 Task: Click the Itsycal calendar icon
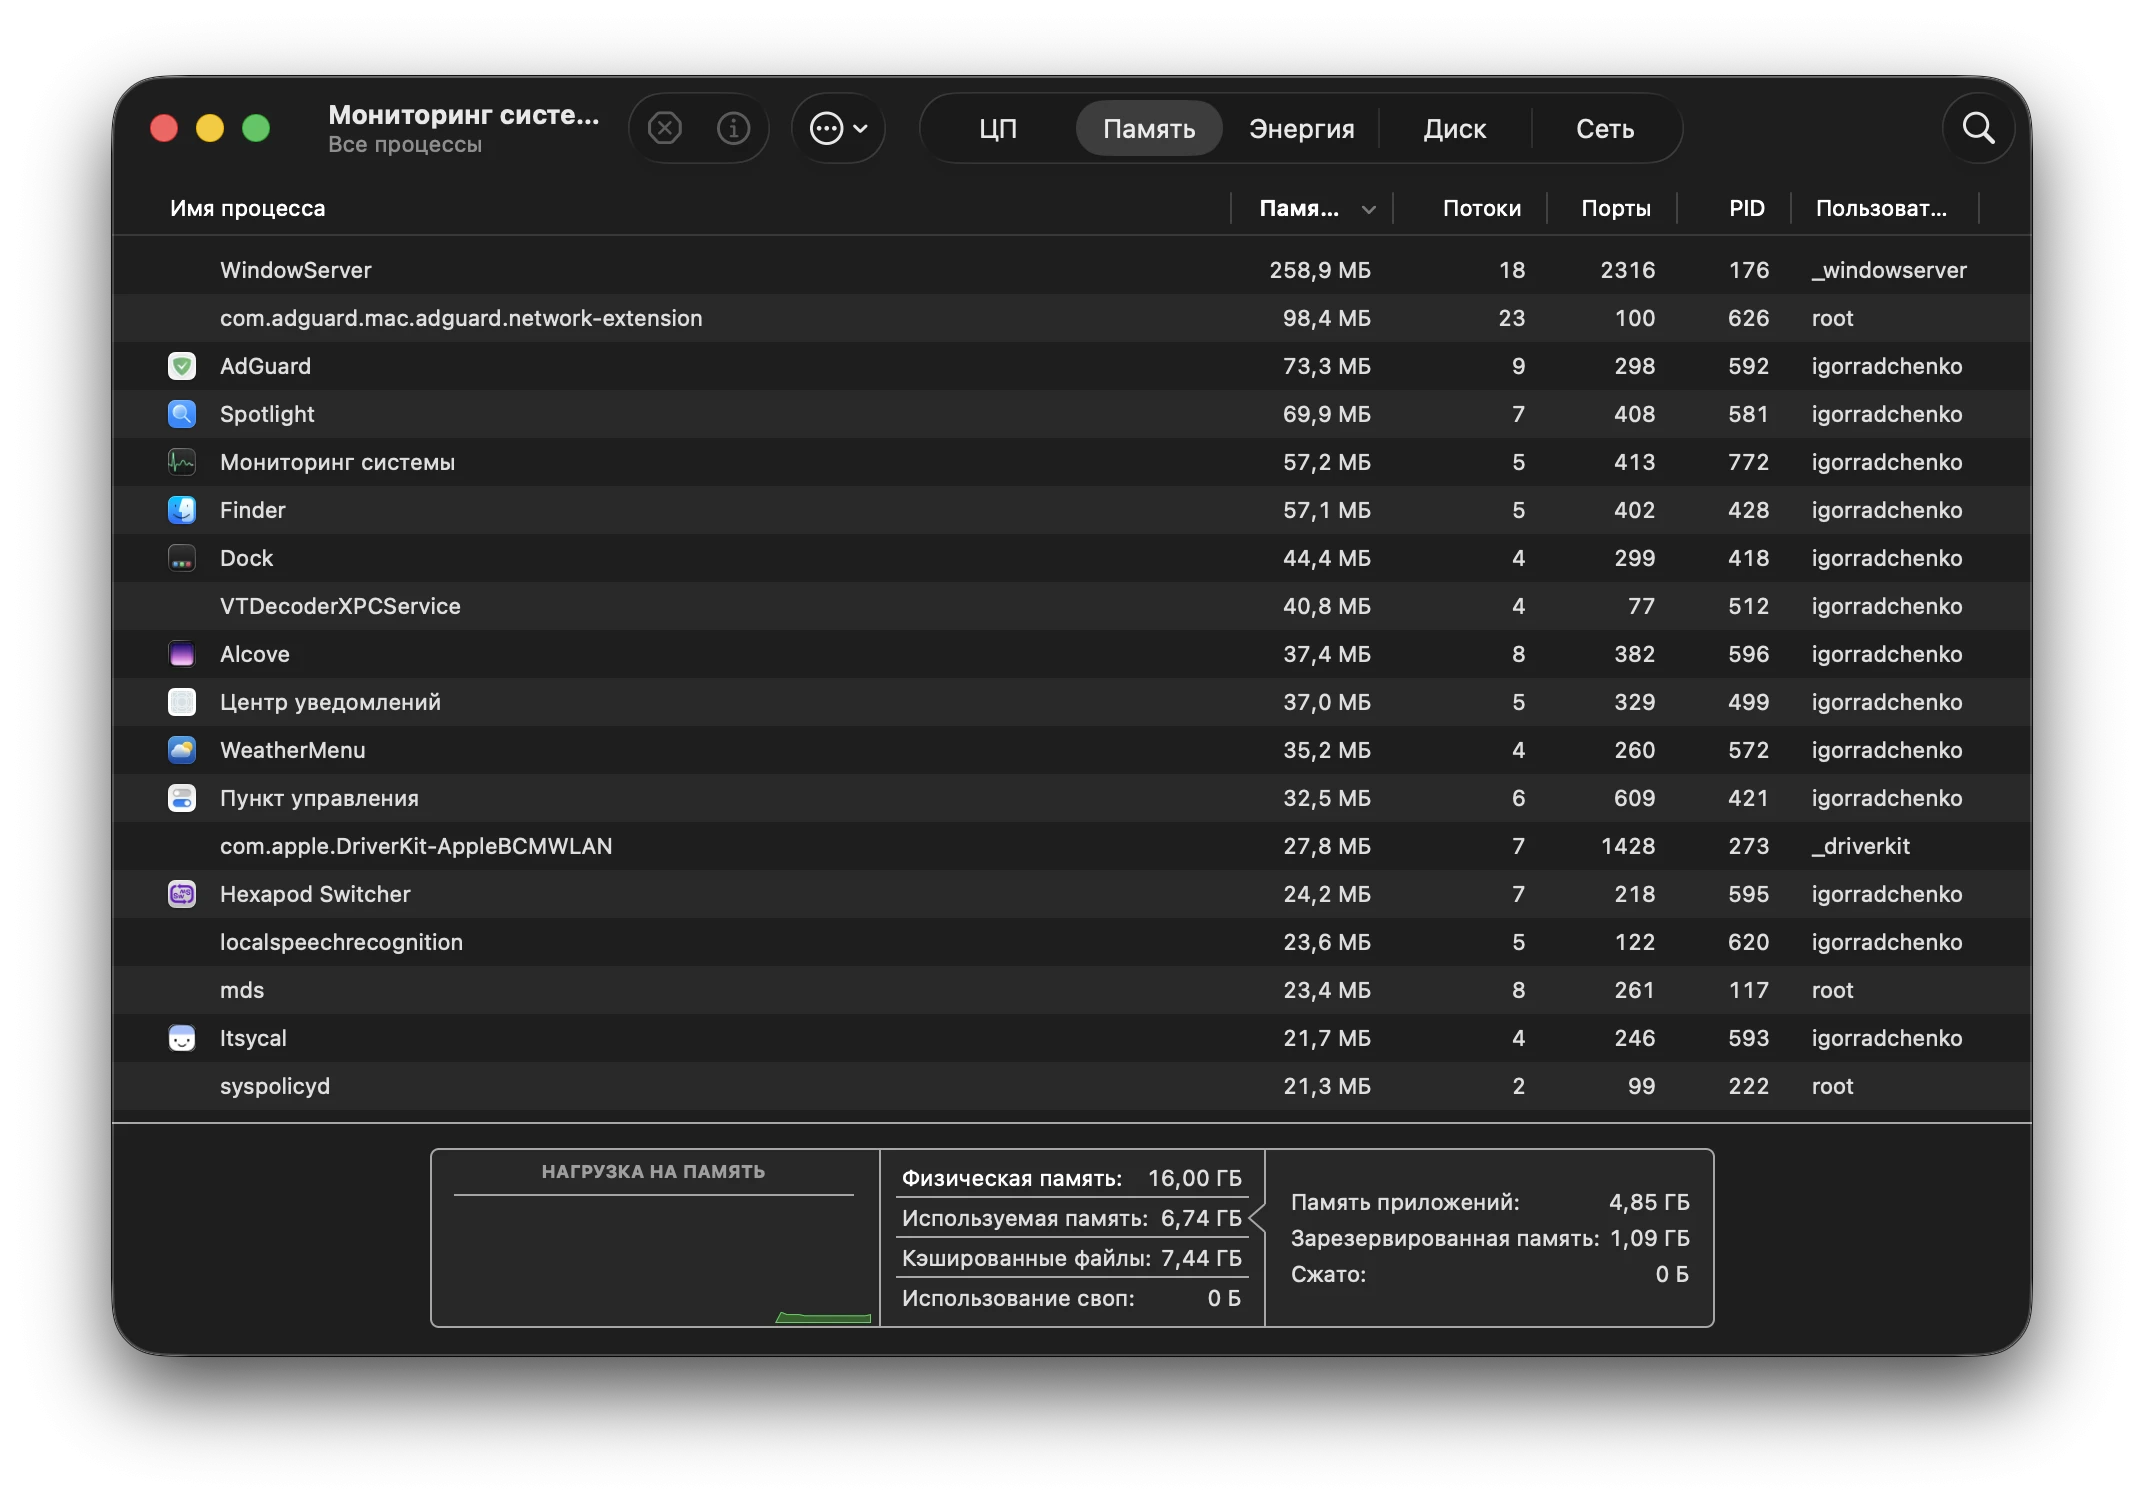(x=182, y=1038)
